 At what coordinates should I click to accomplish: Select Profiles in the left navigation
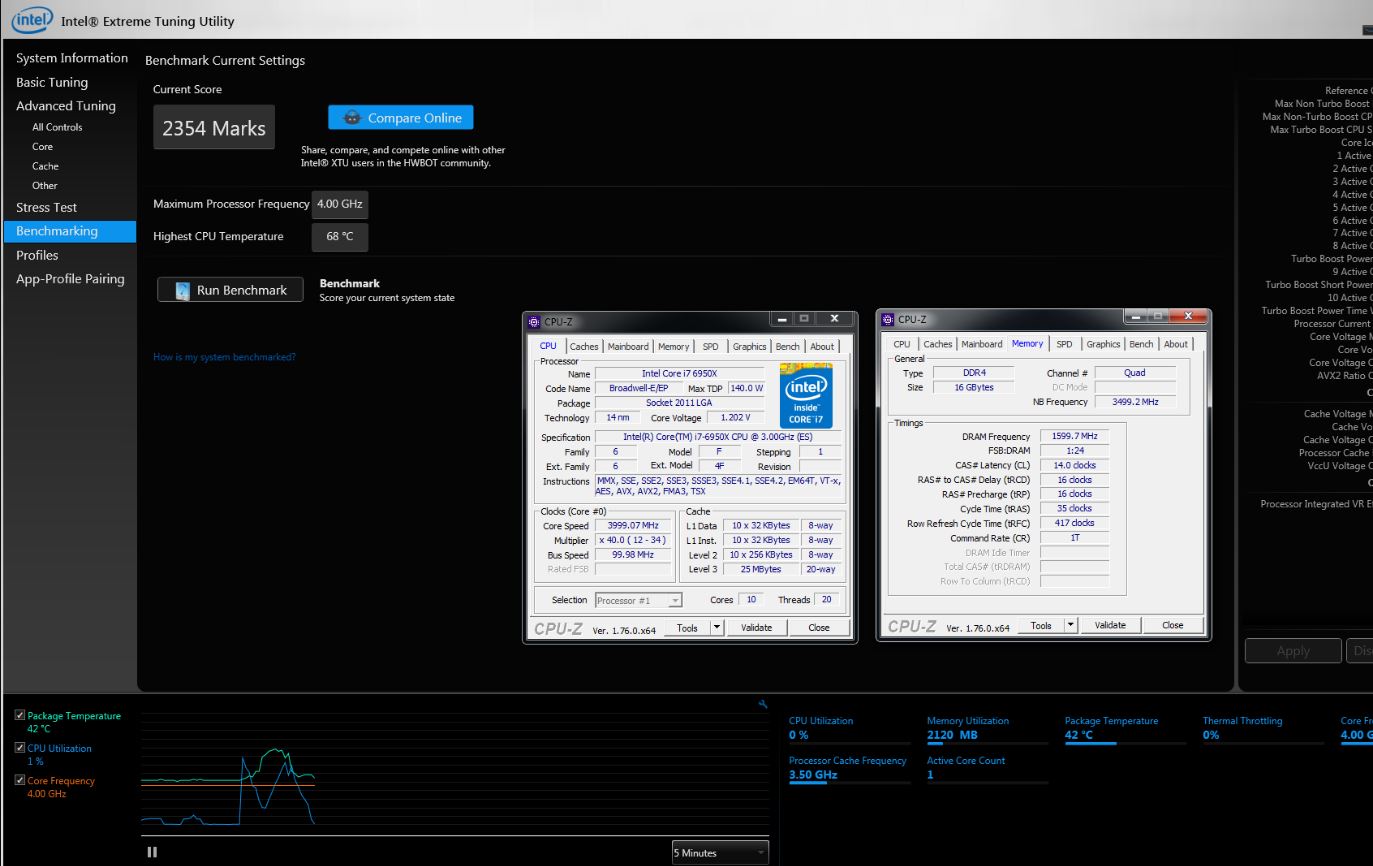(37, 255)
